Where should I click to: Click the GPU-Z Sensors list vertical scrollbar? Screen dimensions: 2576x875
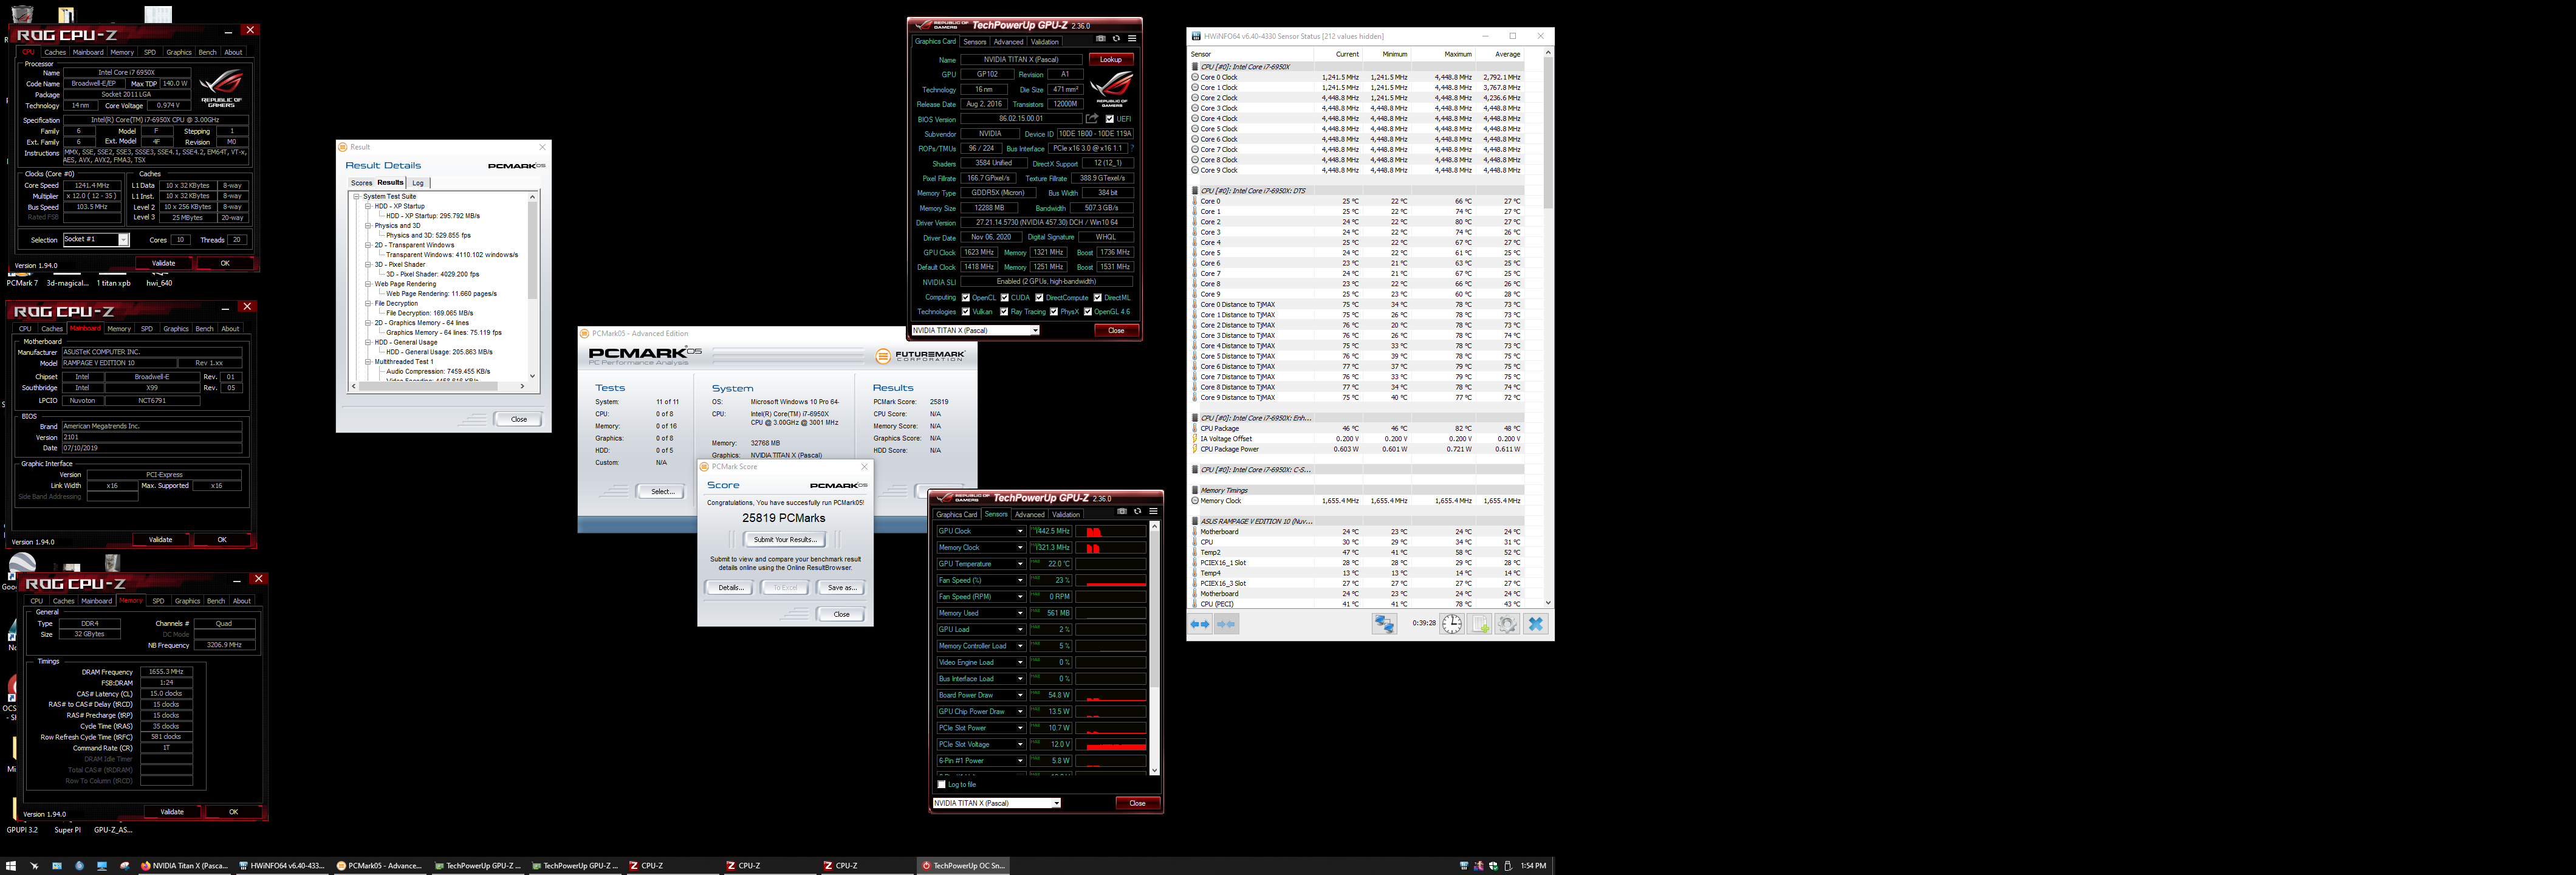(1155, 648)
